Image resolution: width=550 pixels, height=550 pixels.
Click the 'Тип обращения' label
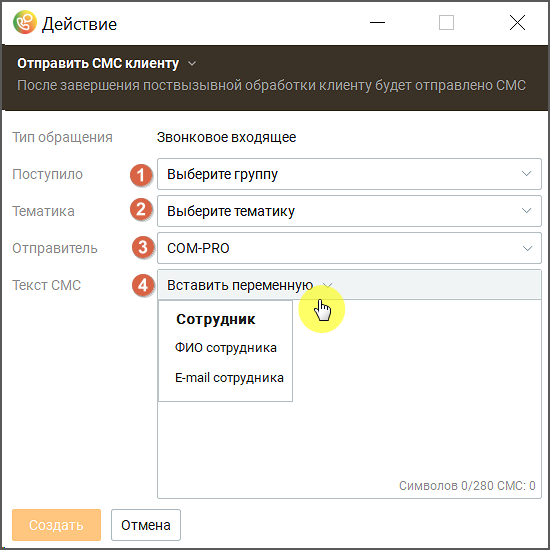62,137
